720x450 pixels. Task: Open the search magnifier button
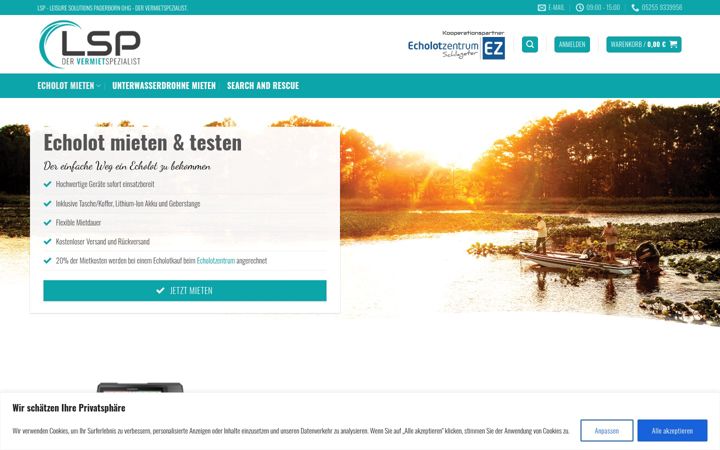pos(529,45)
